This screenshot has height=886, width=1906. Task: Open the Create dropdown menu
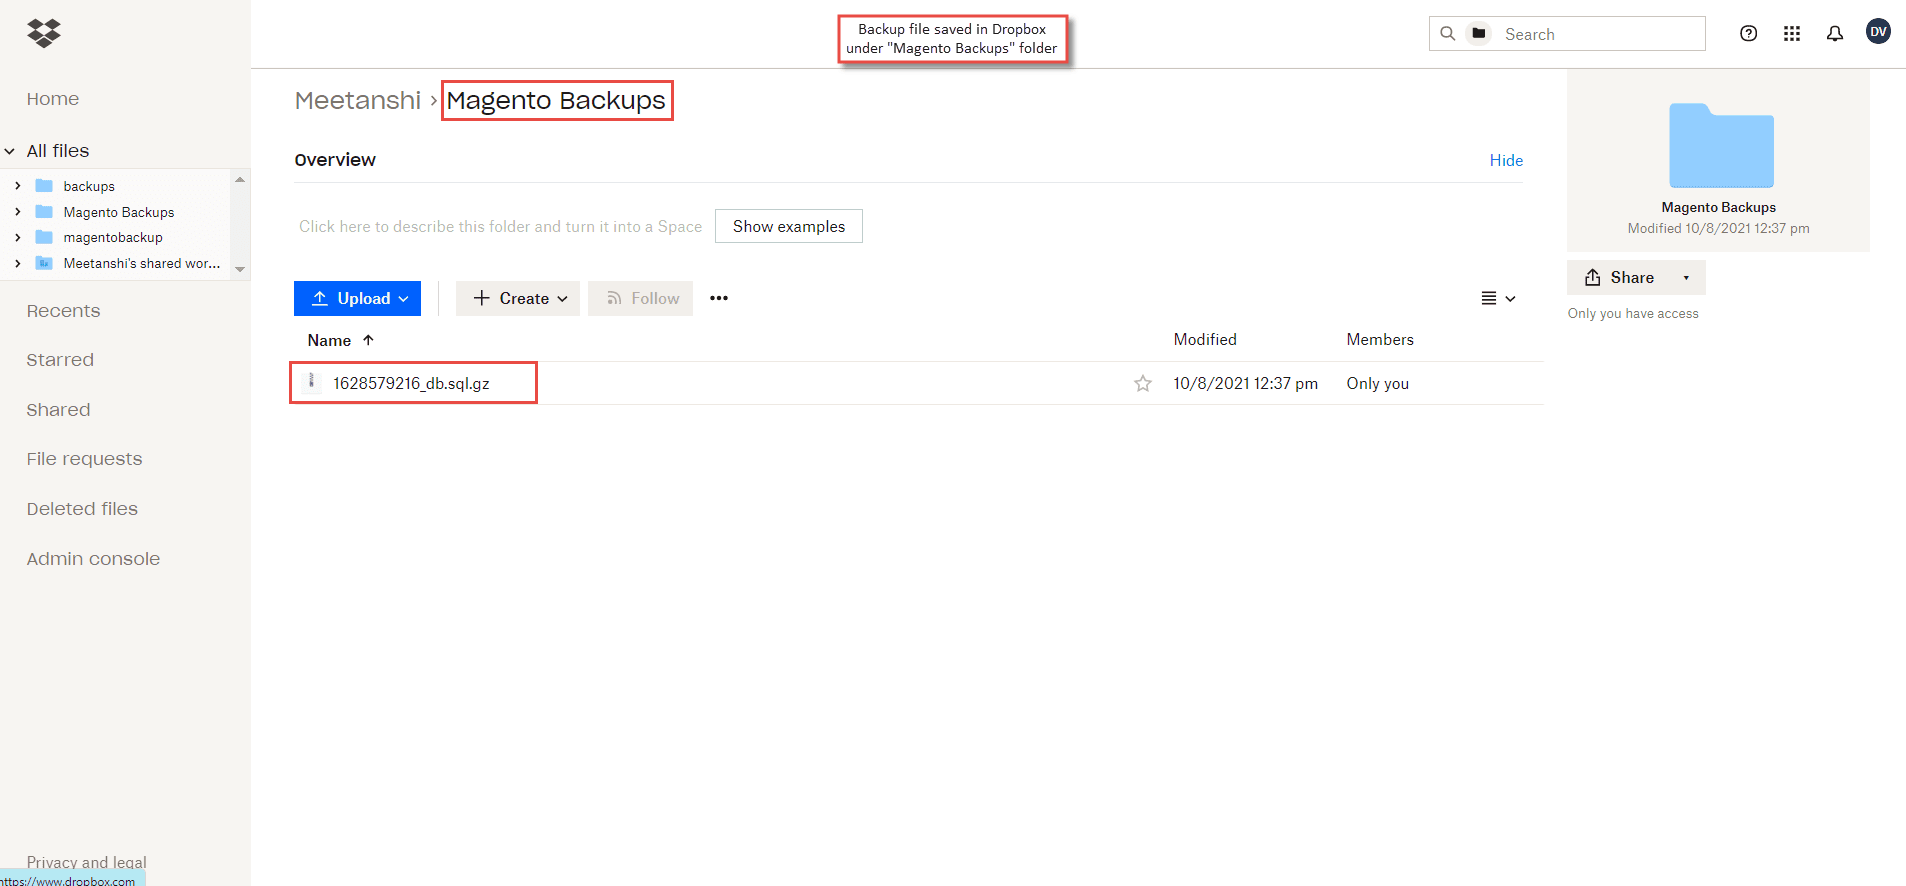pyautogui.click(x=518, y=298)
